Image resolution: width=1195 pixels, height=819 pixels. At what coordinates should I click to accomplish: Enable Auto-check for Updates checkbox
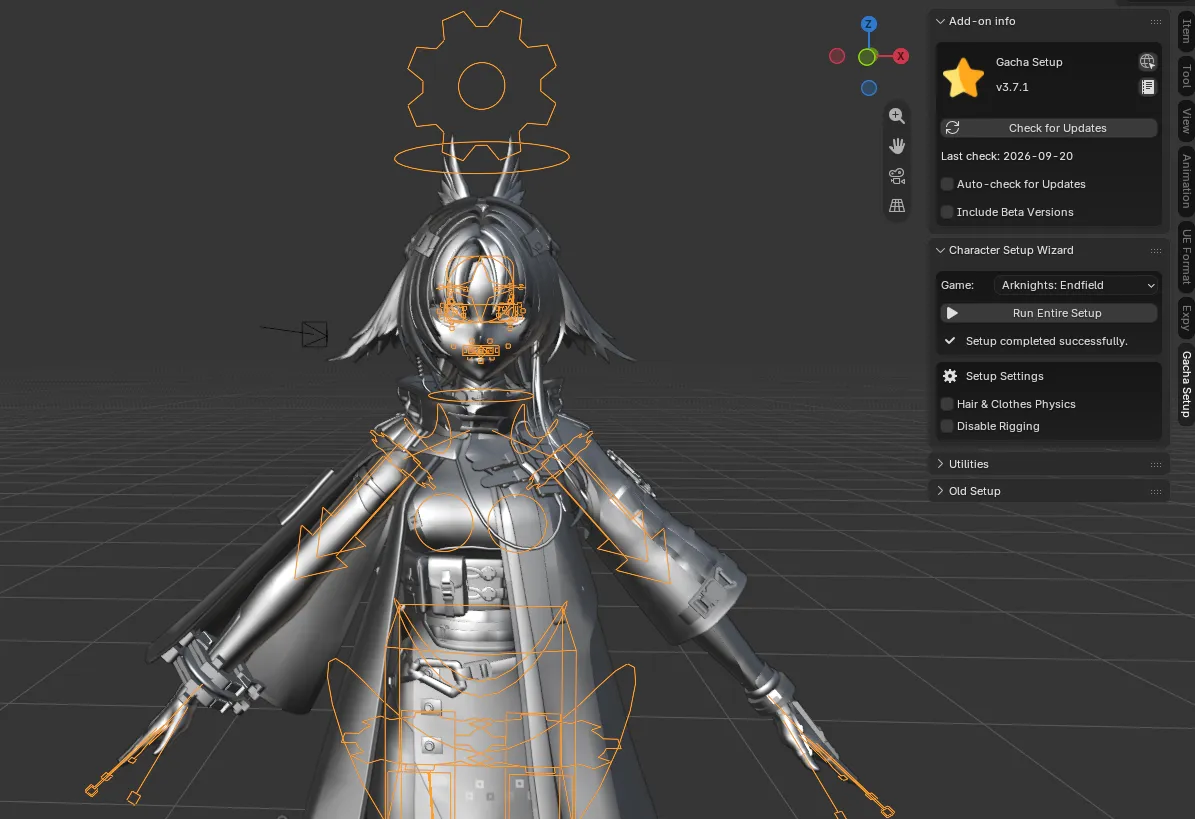pyautogui.click(x=947, y=184)
